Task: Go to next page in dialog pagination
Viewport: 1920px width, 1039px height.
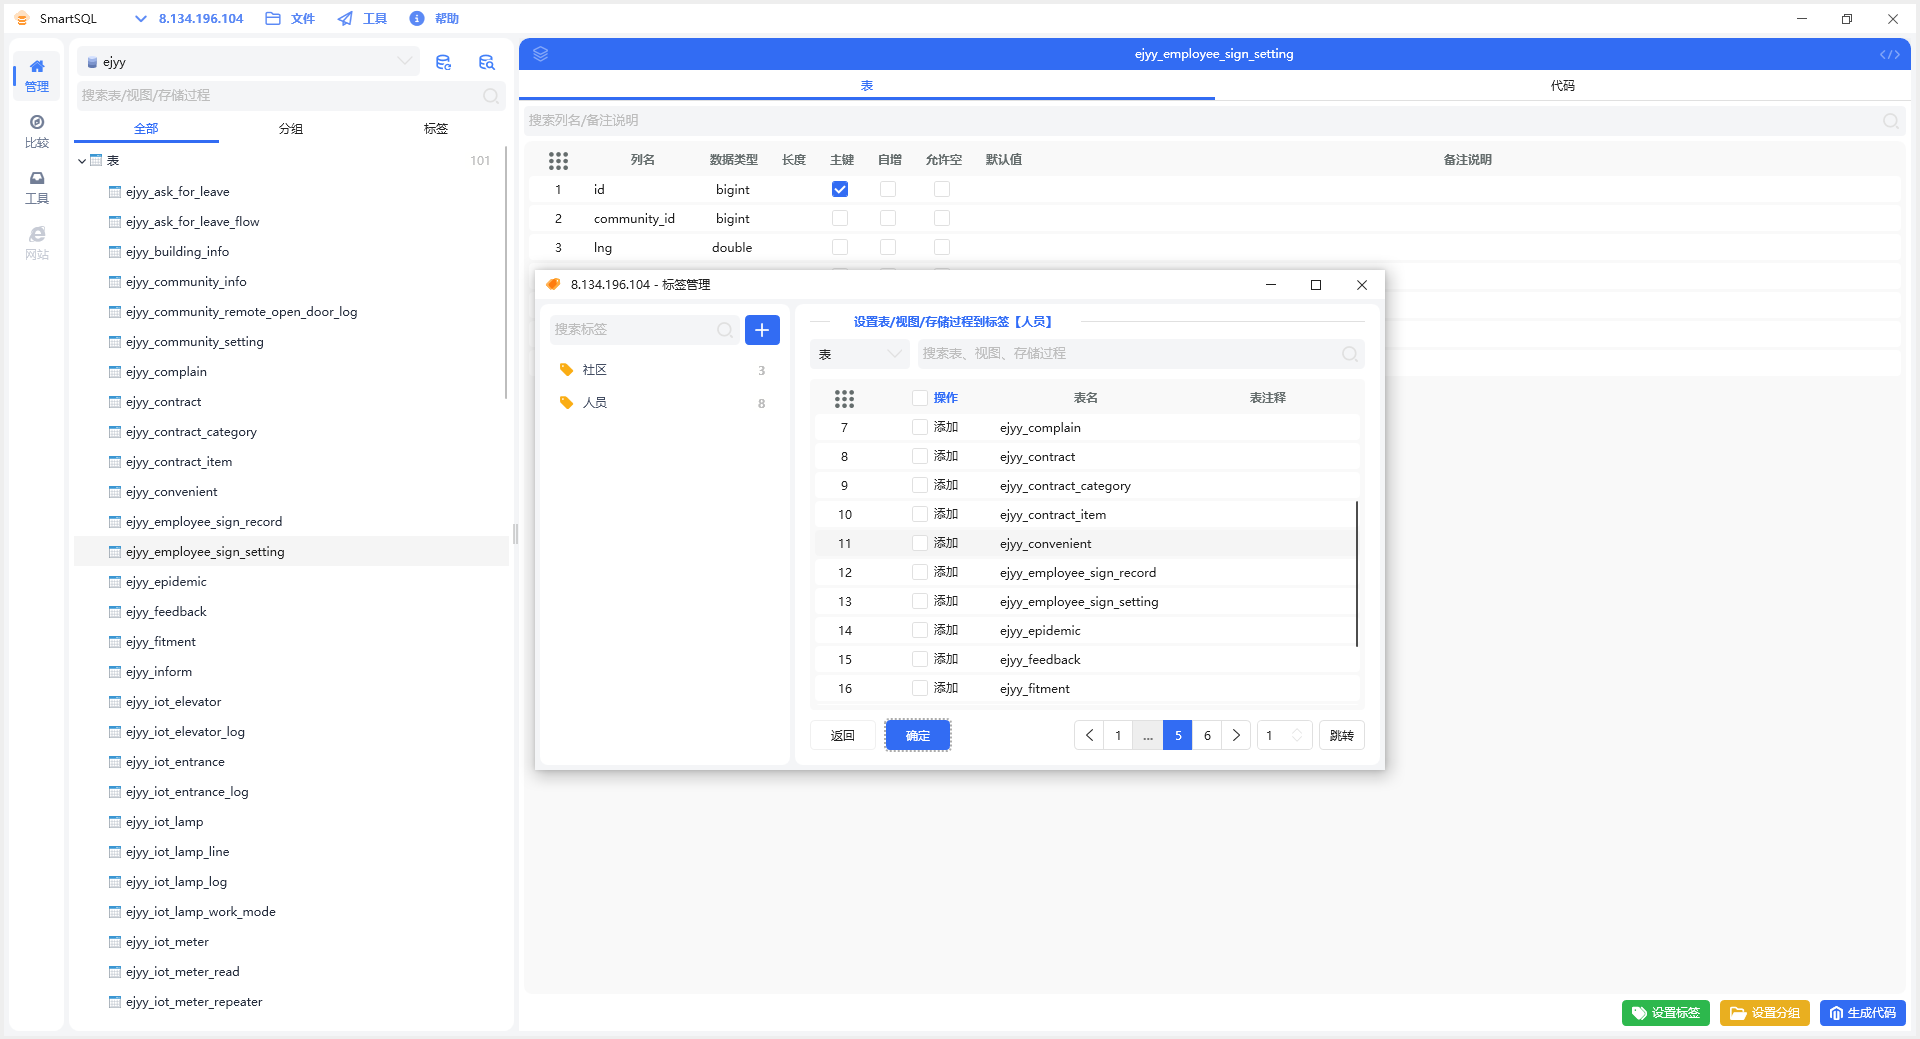Action: tap(1236, 736)
